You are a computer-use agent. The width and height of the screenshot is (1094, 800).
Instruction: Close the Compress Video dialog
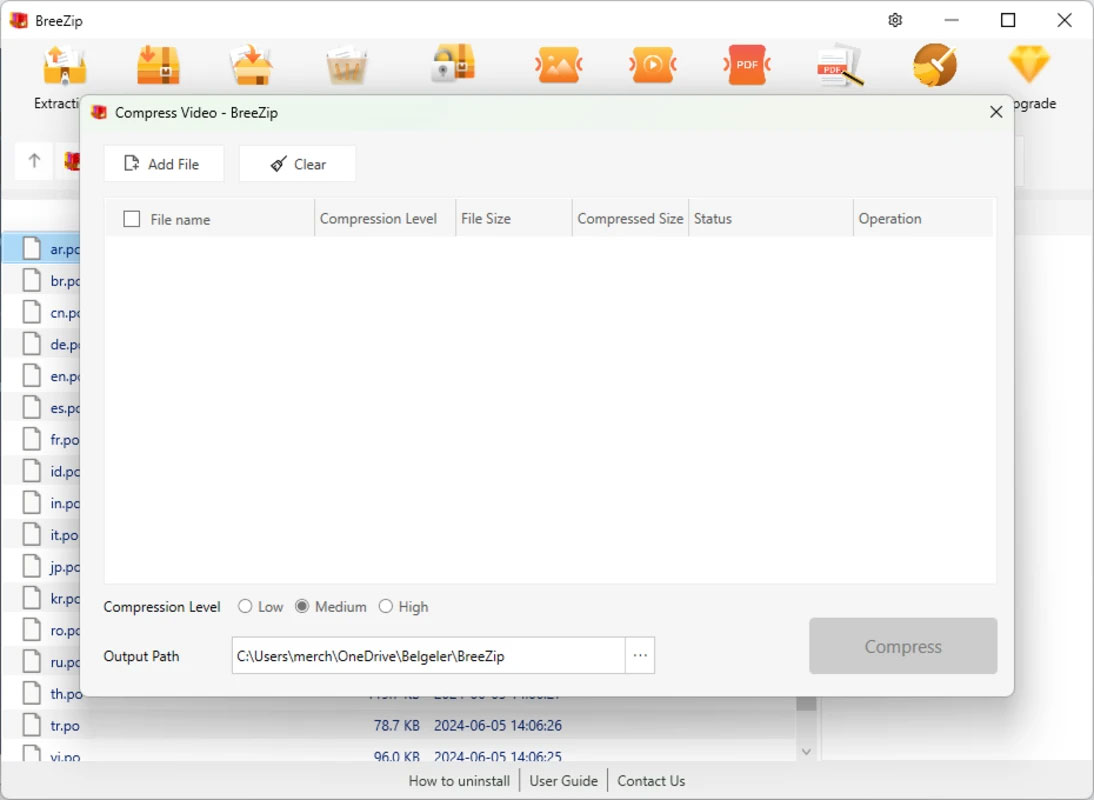point(996,112)
